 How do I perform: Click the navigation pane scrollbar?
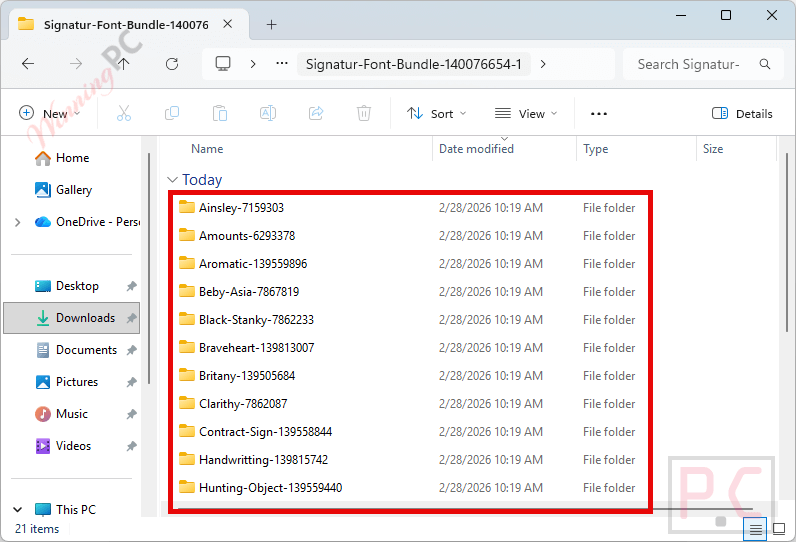[149, 269]
